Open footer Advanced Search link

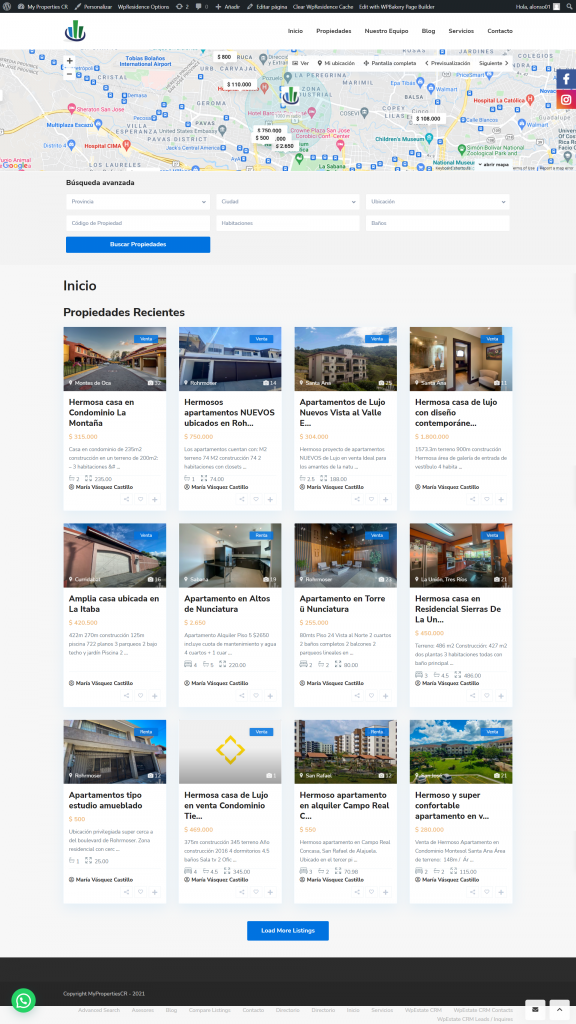[x=99, y=1010]
